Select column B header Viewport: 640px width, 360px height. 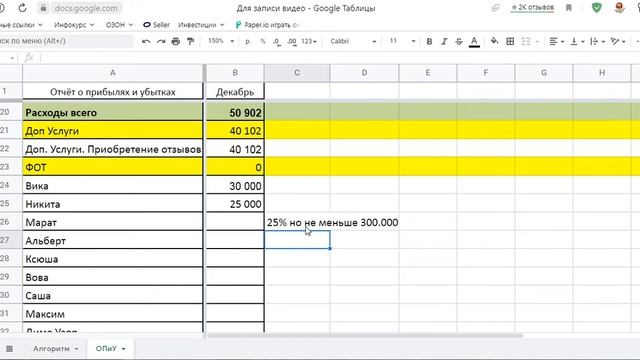235,73
